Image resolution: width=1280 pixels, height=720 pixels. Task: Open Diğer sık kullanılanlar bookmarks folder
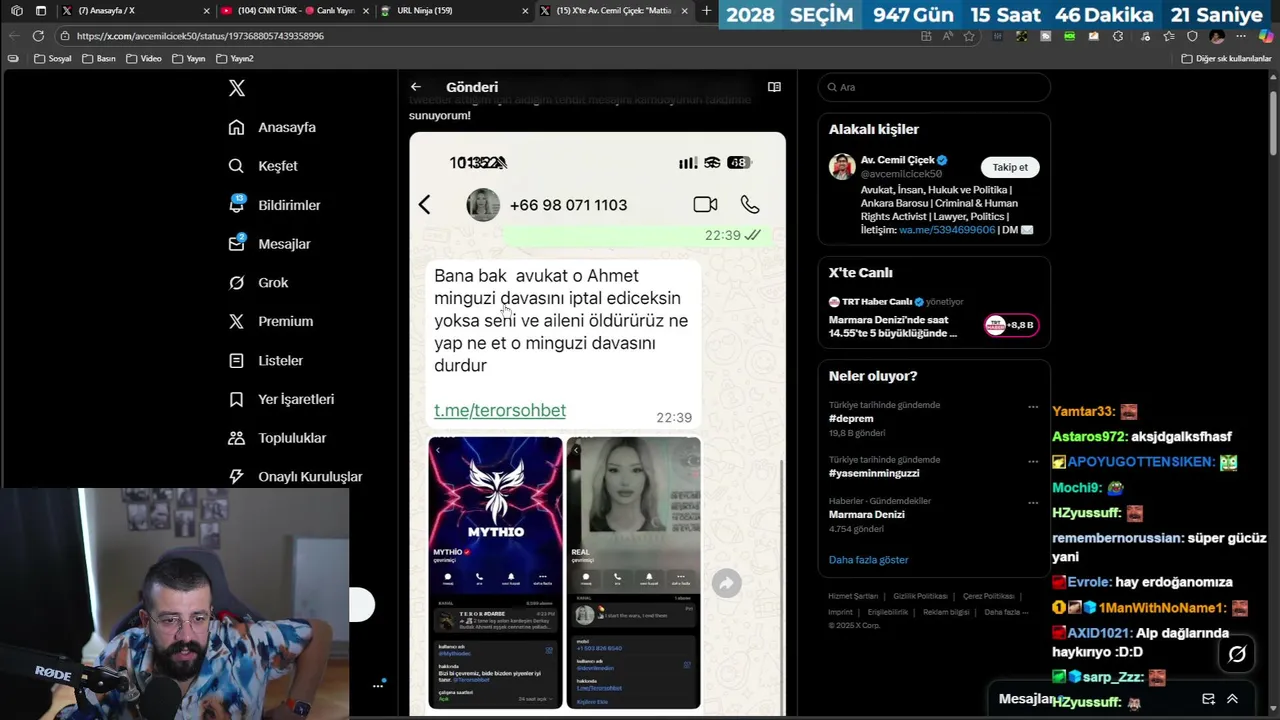click(x=1226, y=59)
